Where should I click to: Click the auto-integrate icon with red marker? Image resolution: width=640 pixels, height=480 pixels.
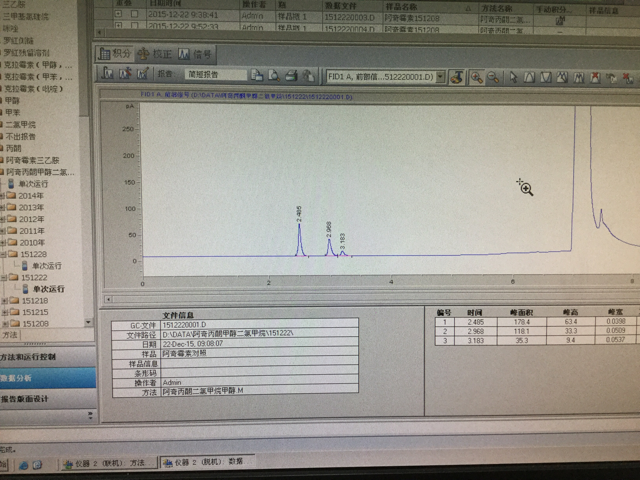pos(125,74)
